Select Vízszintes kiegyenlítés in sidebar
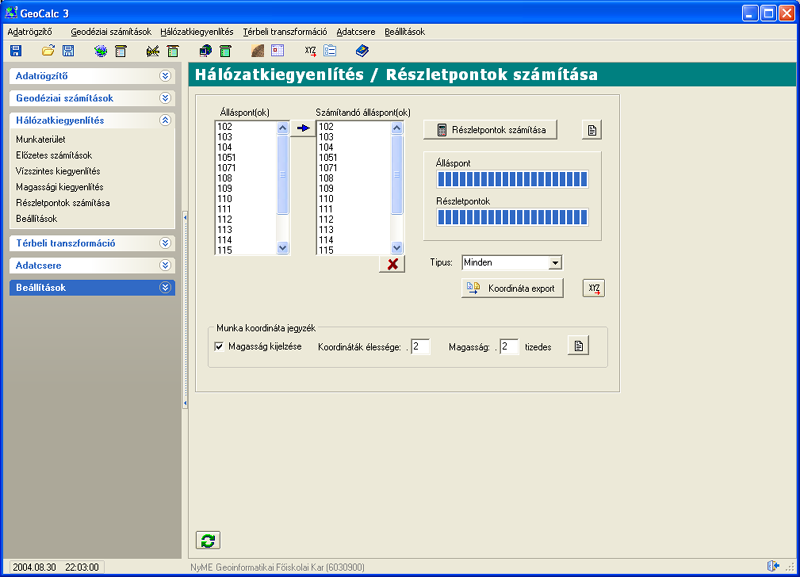The height and width of the screenshot is (577, 800). tap(58, 171)
